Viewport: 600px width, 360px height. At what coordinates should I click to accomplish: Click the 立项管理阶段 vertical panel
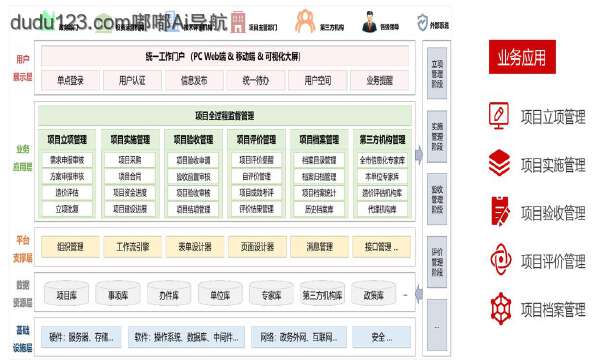point(437,73)
